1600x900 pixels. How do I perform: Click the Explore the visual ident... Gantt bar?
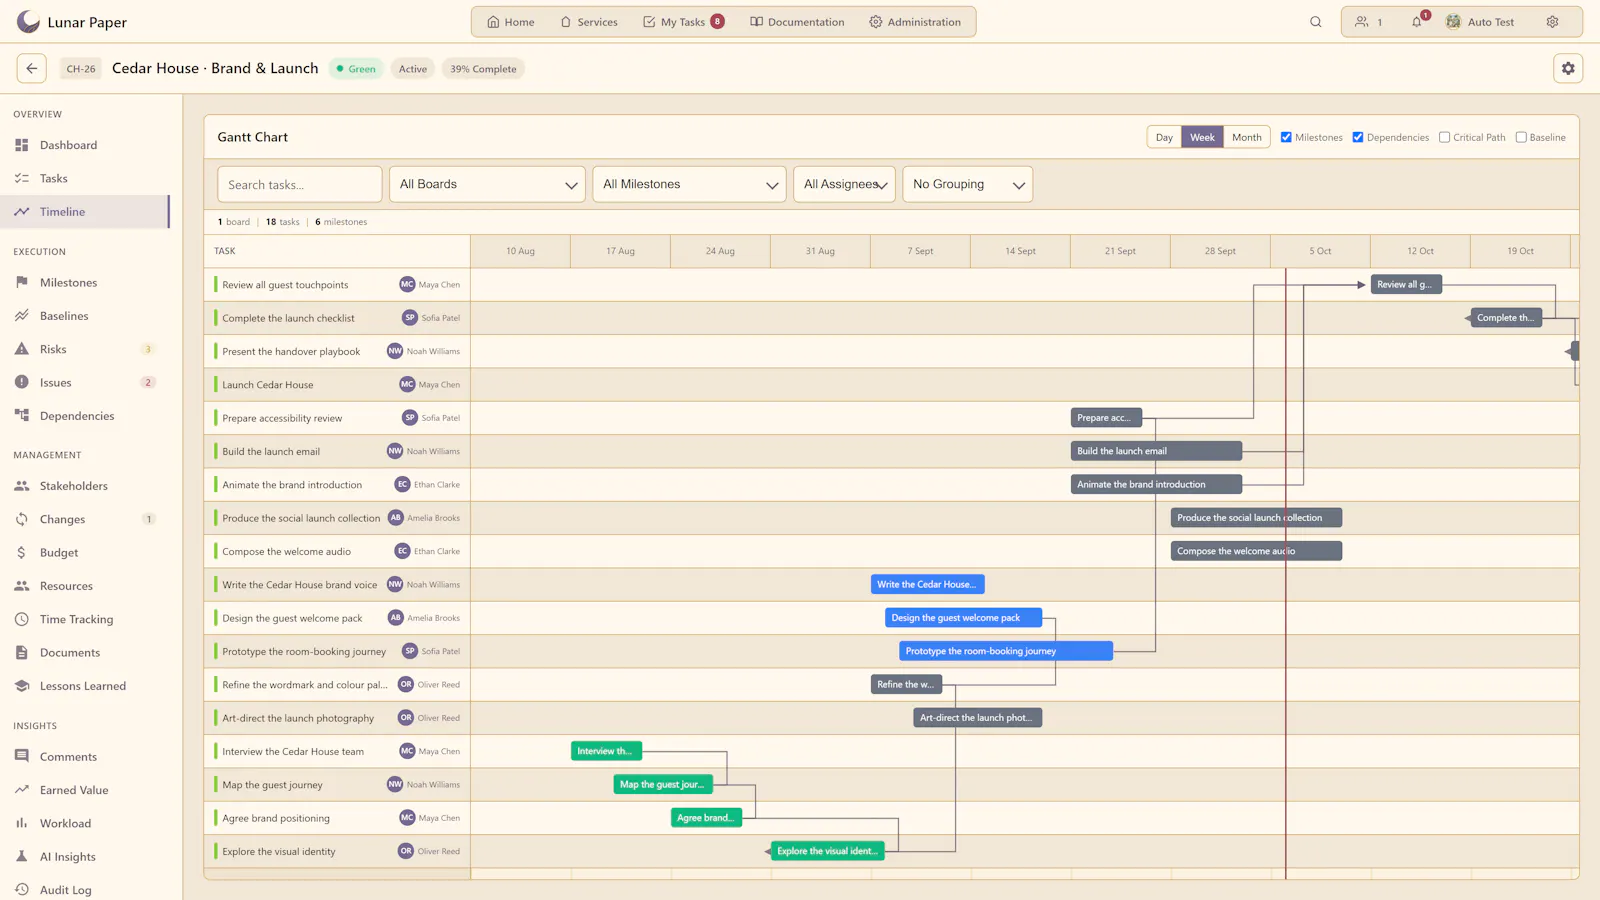828,851
